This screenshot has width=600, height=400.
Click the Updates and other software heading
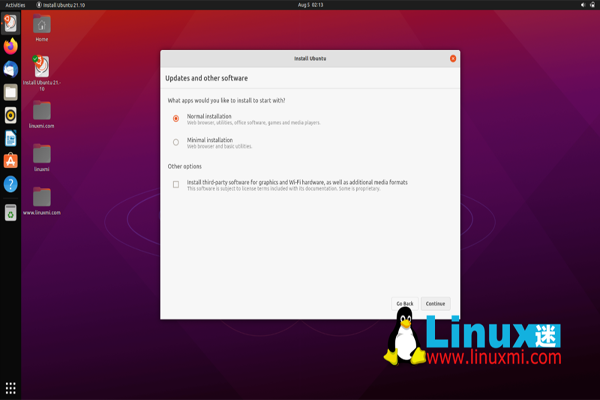click(x=206, y=78)
